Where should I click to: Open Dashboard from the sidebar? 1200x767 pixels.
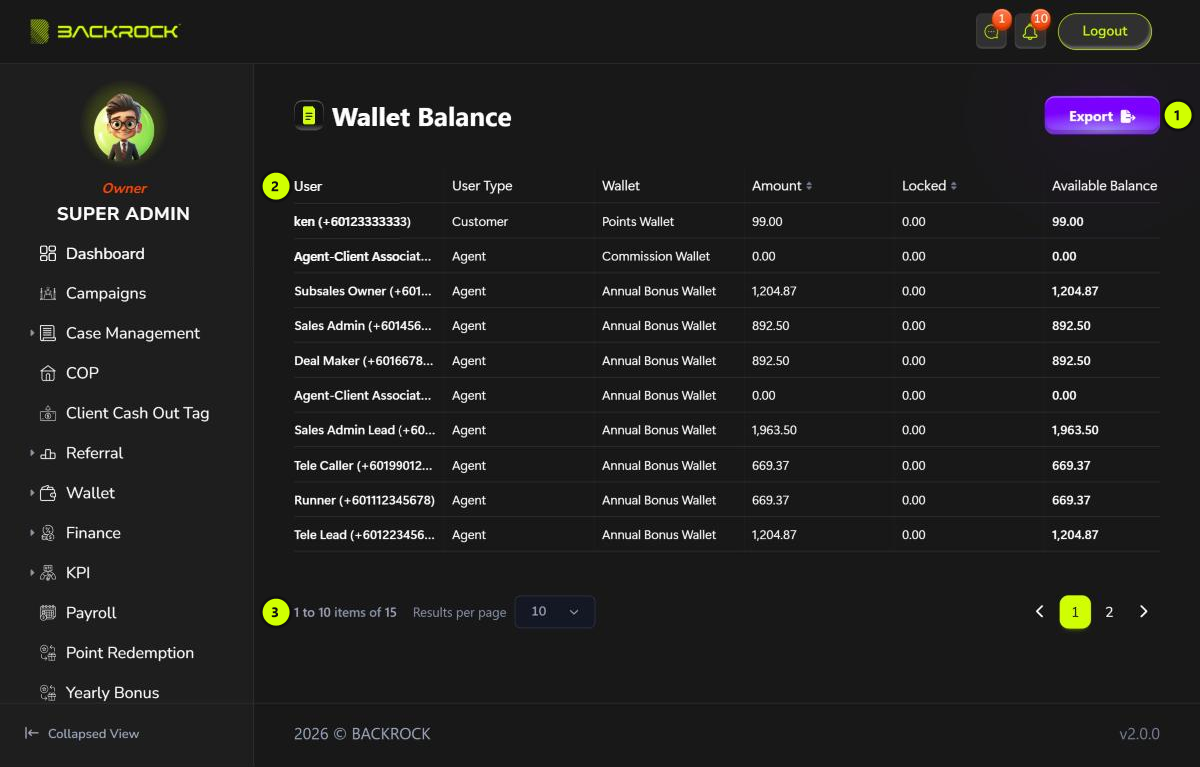pyautogui.click(x=105, y=254)
